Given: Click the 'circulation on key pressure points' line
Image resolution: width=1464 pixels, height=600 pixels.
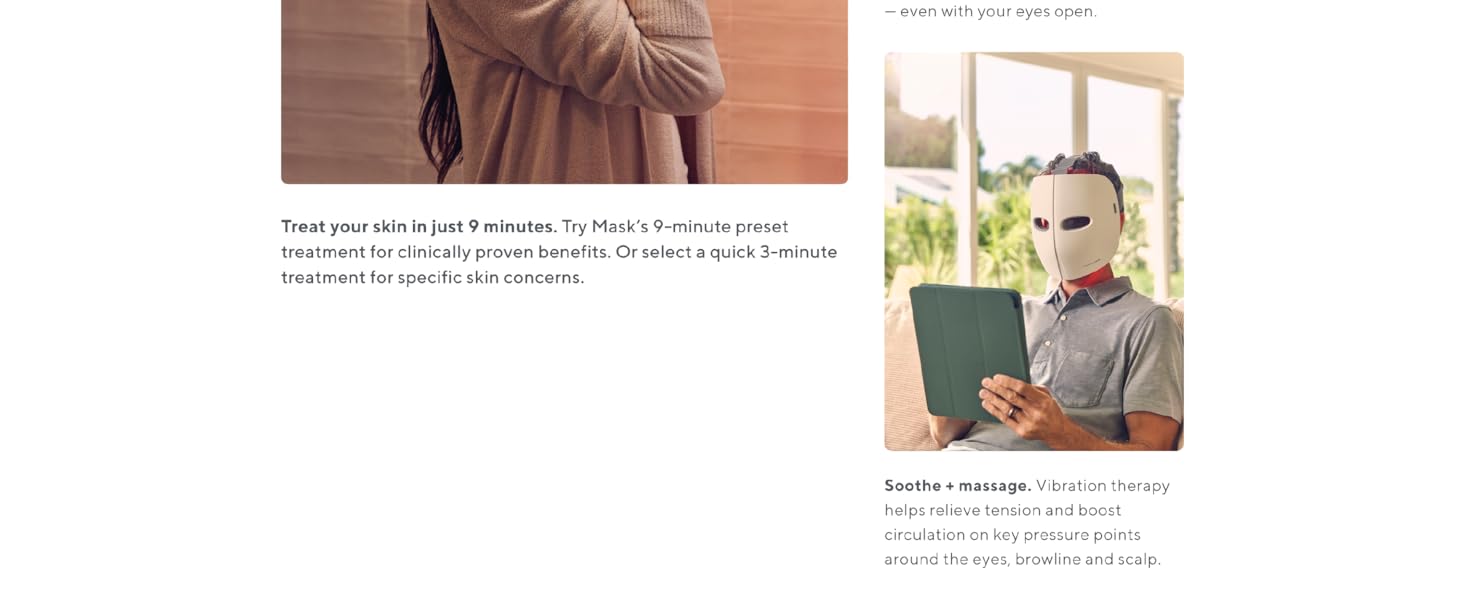Looking at the screenshot, I should [1012, 535].
